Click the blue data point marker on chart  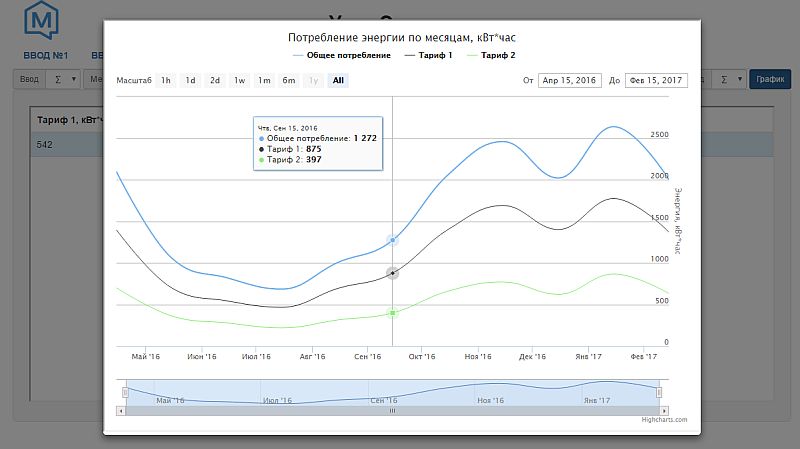[x=393, y=240]
